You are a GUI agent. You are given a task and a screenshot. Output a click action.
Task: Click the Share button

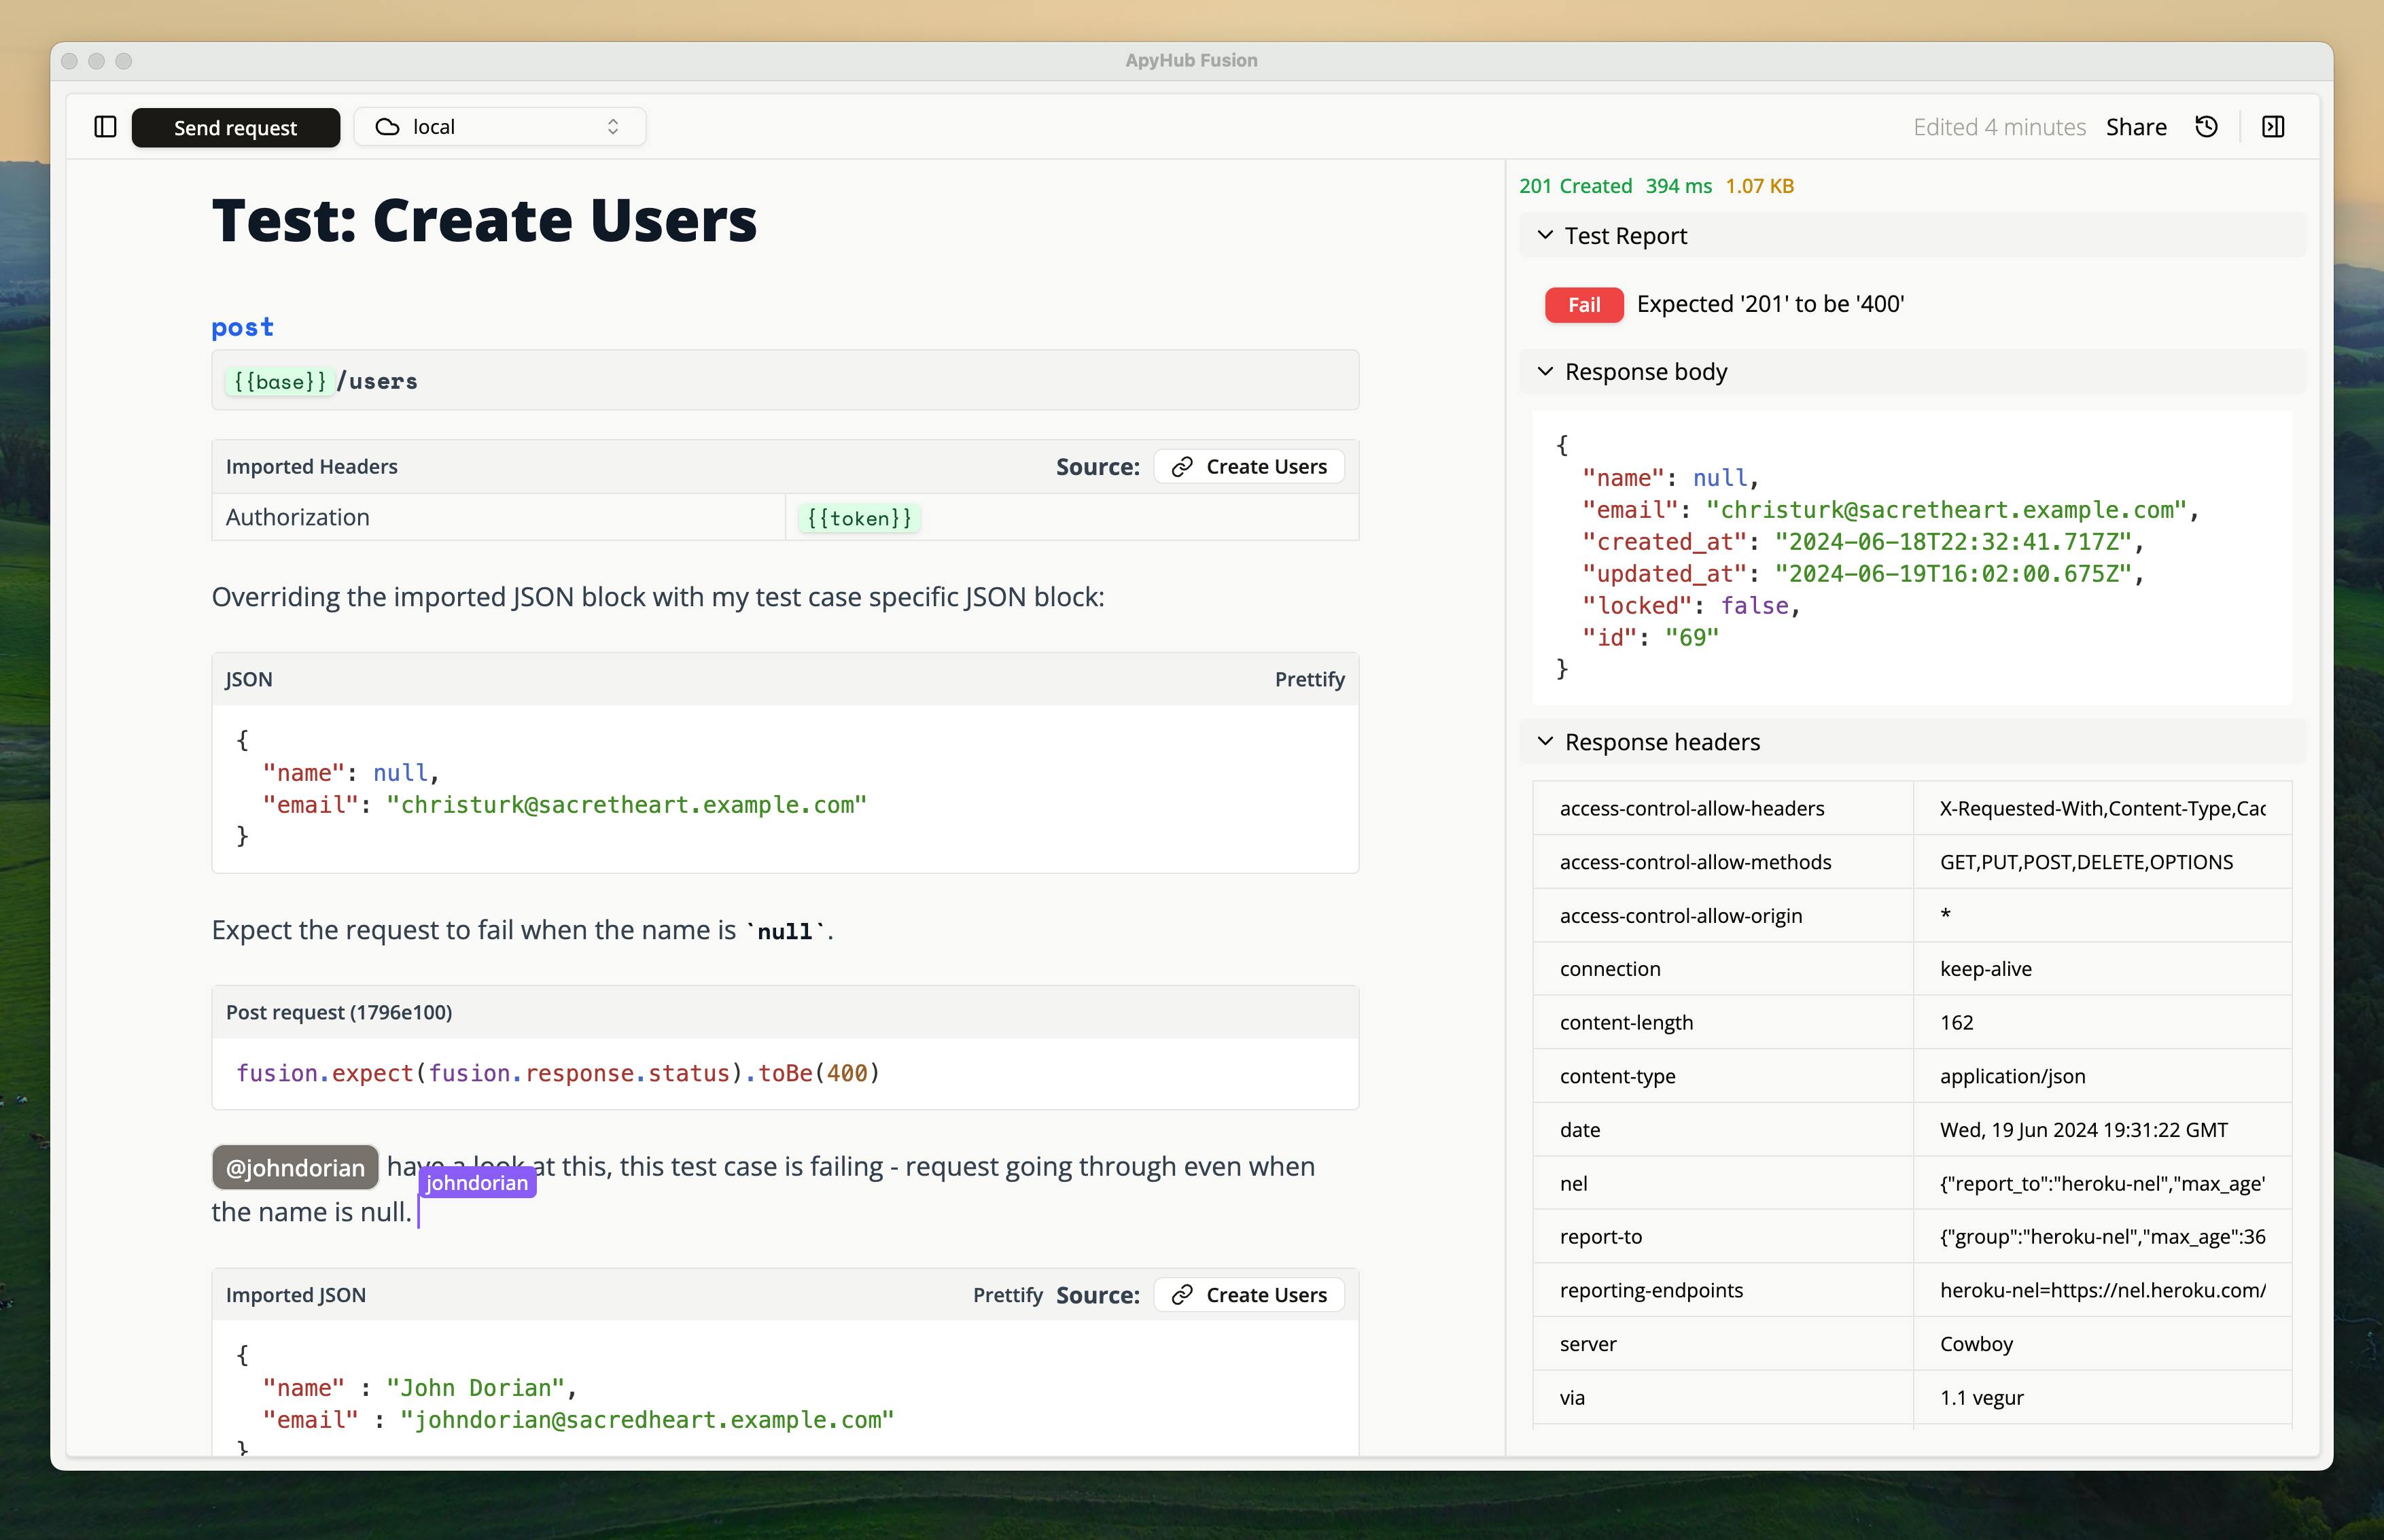[x=2136, y=127]
